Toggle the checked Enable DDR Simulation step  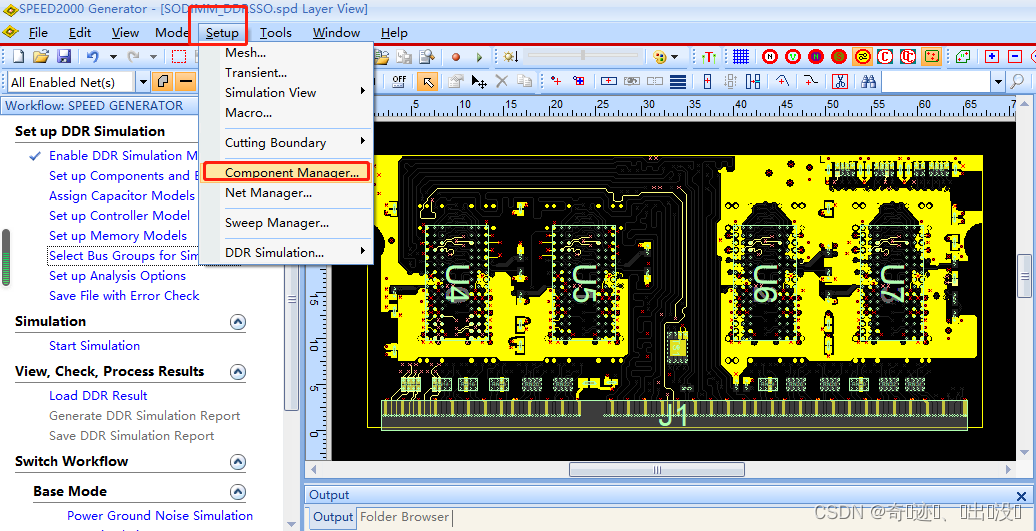coord(124,156)
